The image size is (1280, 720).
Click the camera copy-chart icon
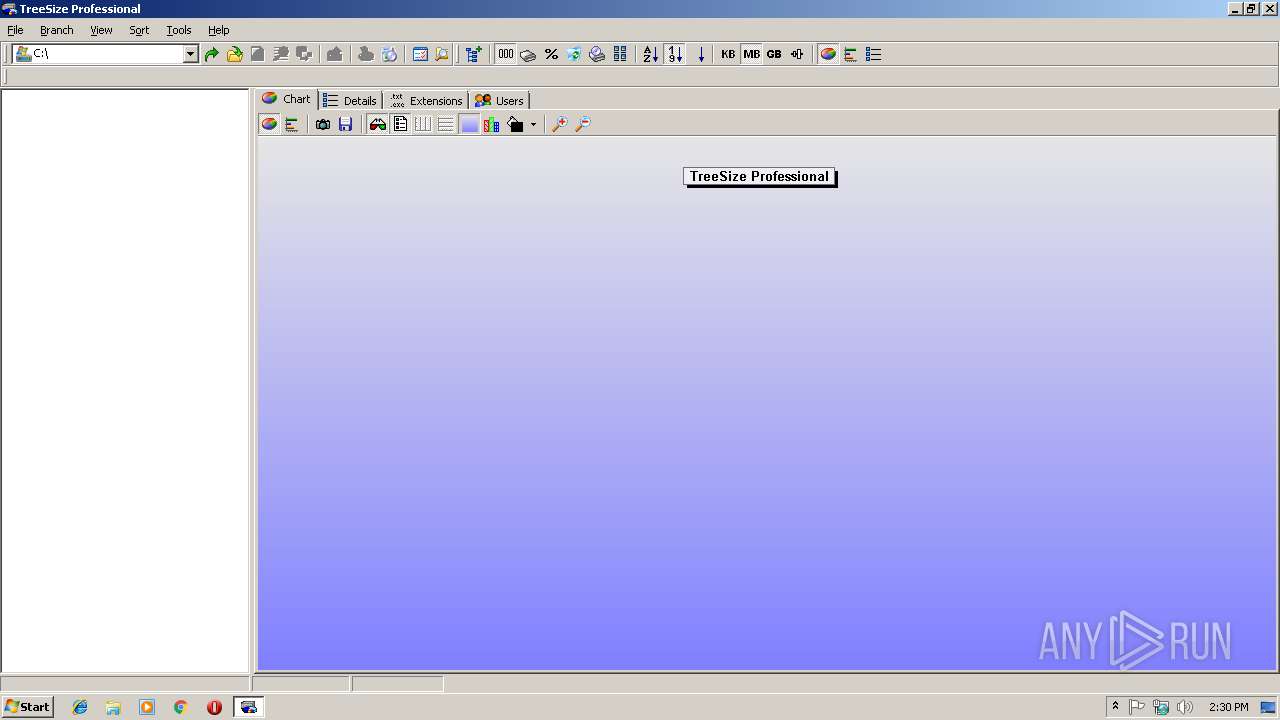tap(323, 124)
